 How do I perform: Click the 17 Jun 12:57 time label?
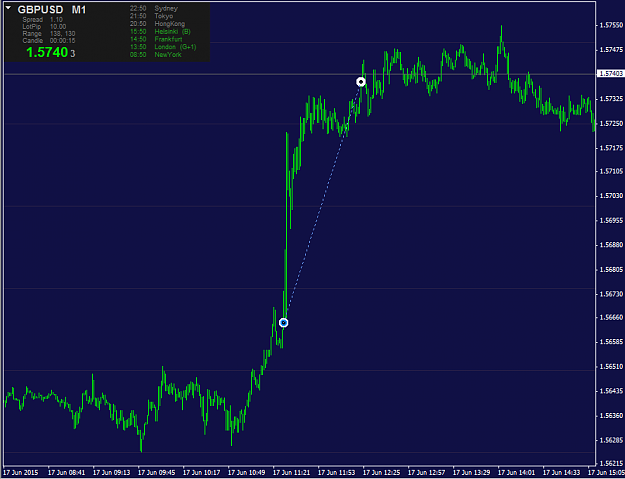tap(427, 473)
